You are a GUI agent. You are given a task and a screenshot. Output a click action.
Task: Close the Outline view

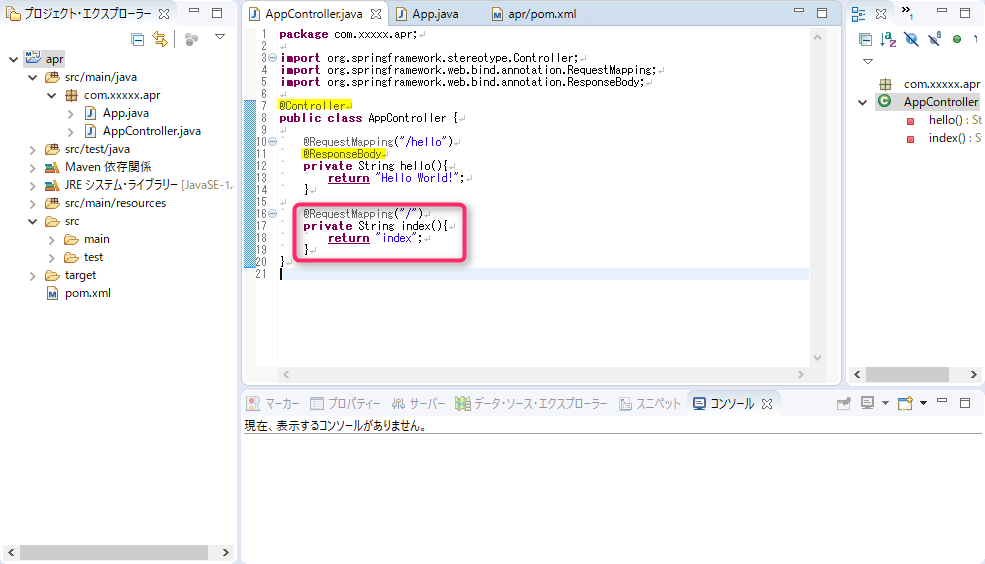coord(881,14)
